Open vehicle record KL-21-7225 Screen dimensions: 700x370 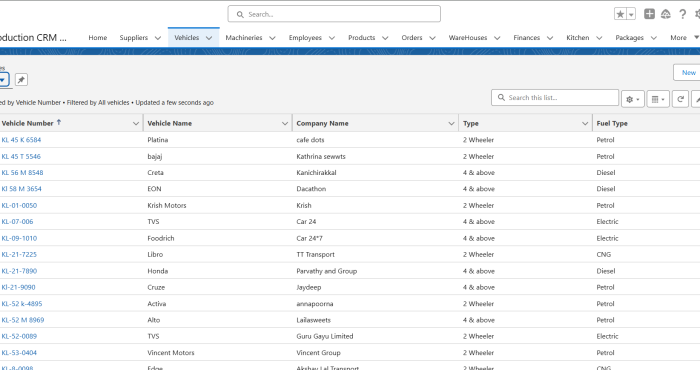(19, 254)
